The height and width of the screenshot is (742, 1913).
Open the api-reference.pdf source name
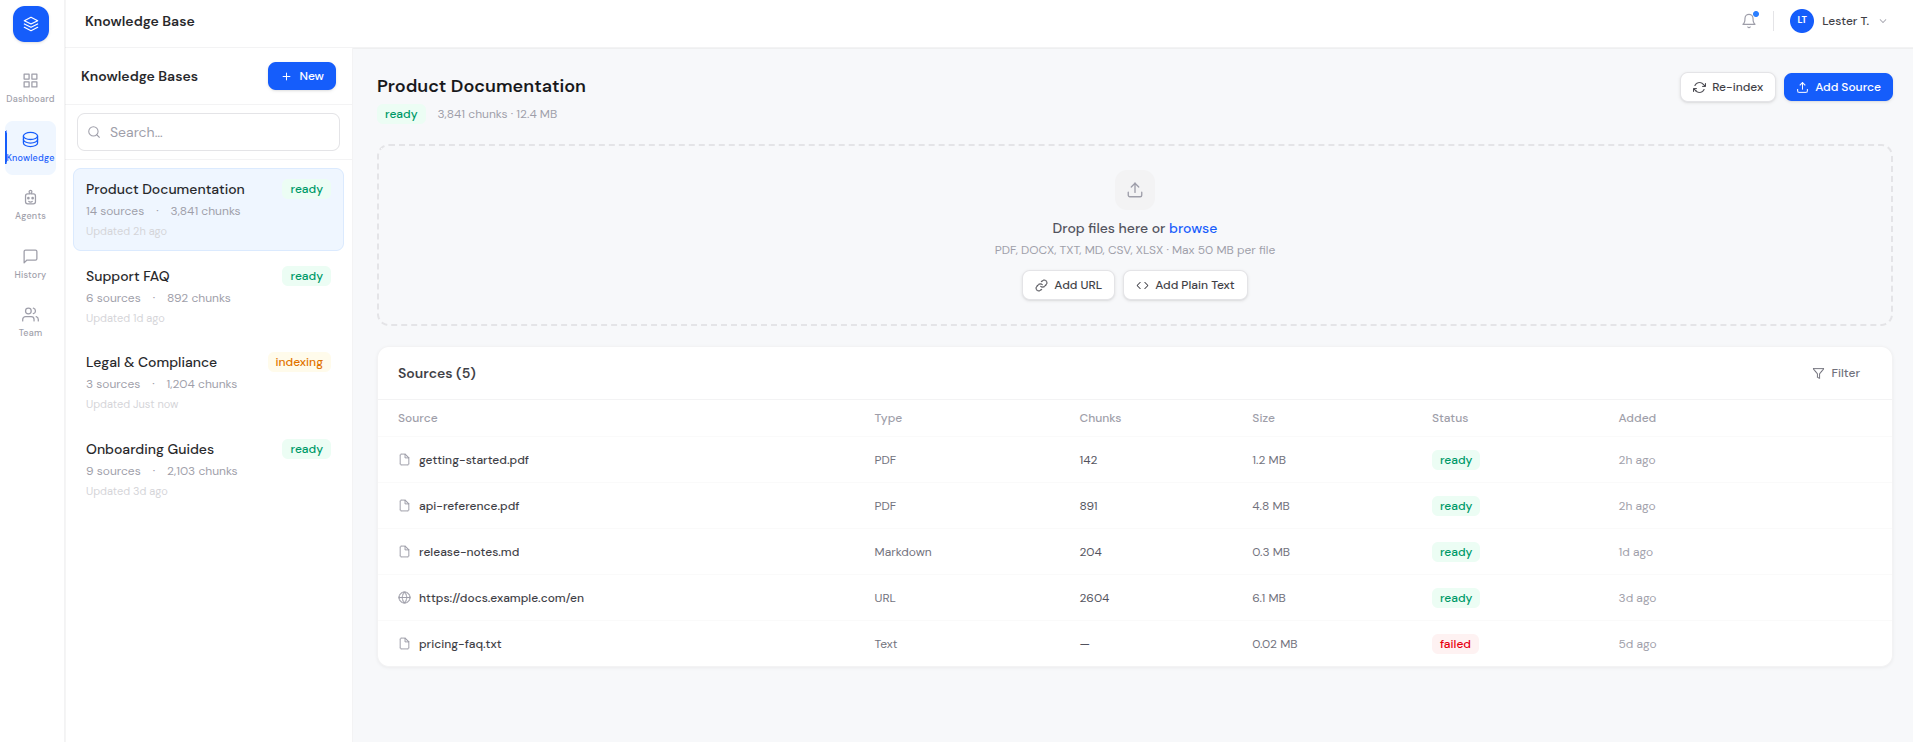(x=469, y=506)
